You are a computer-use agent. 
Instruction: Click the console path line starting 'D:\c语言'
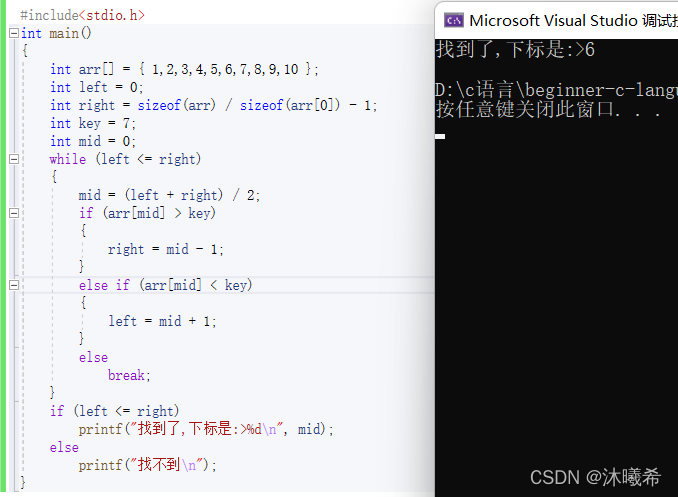556,90
